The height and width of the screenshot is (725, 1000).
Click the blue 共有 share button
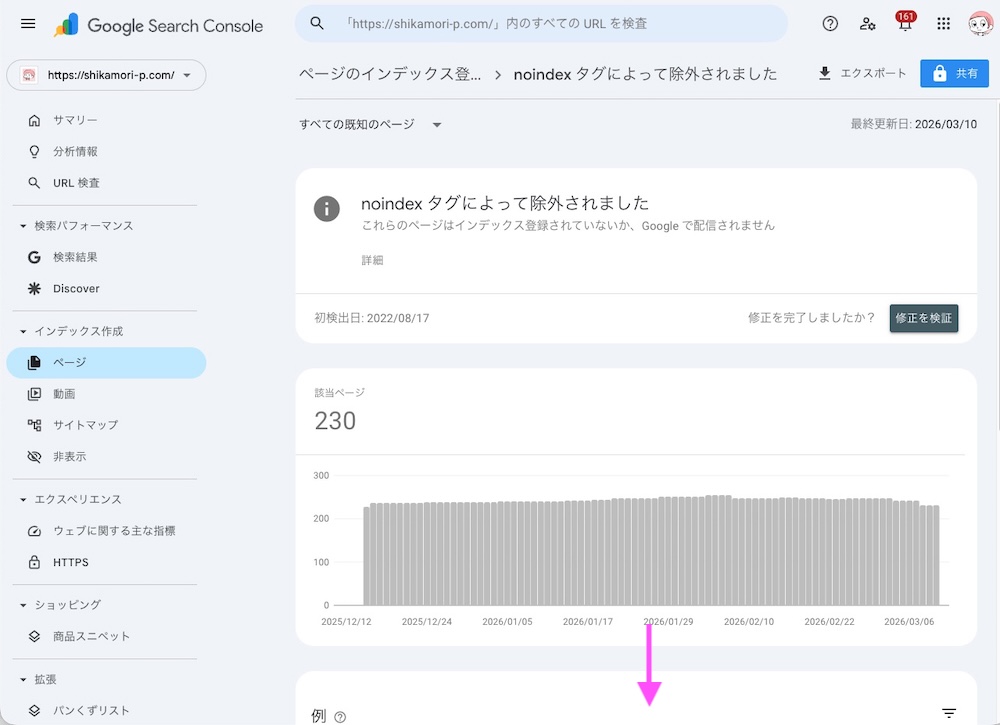point(954,72)
